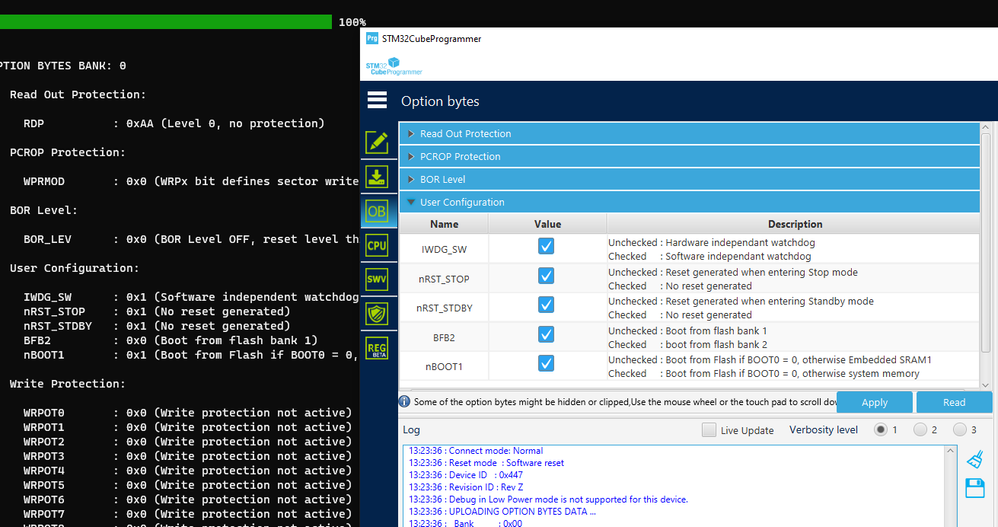Click log line about Debug in Low Power mode
This screenshot has height=527, width=998.
click(x=548, y=499)
